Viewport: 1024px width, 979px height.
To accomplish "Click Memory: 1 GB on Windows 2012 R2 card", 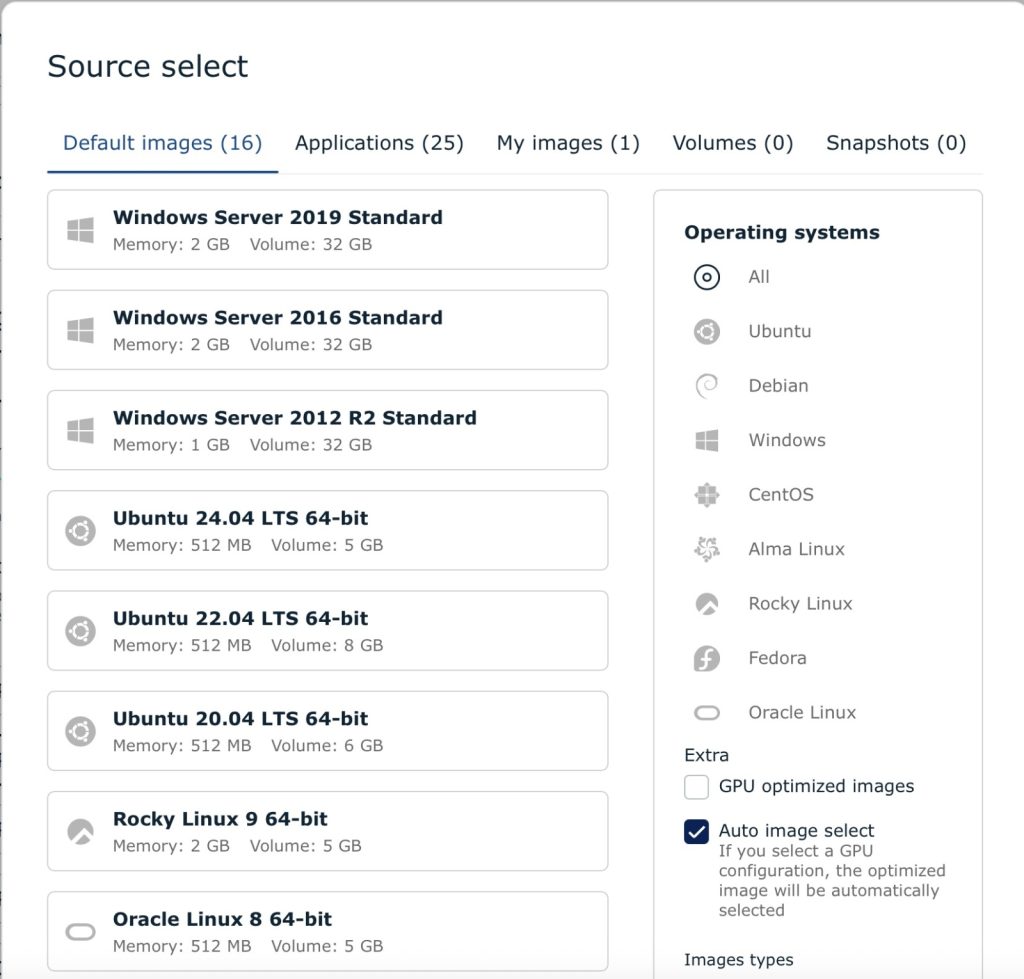I will 171,445.
